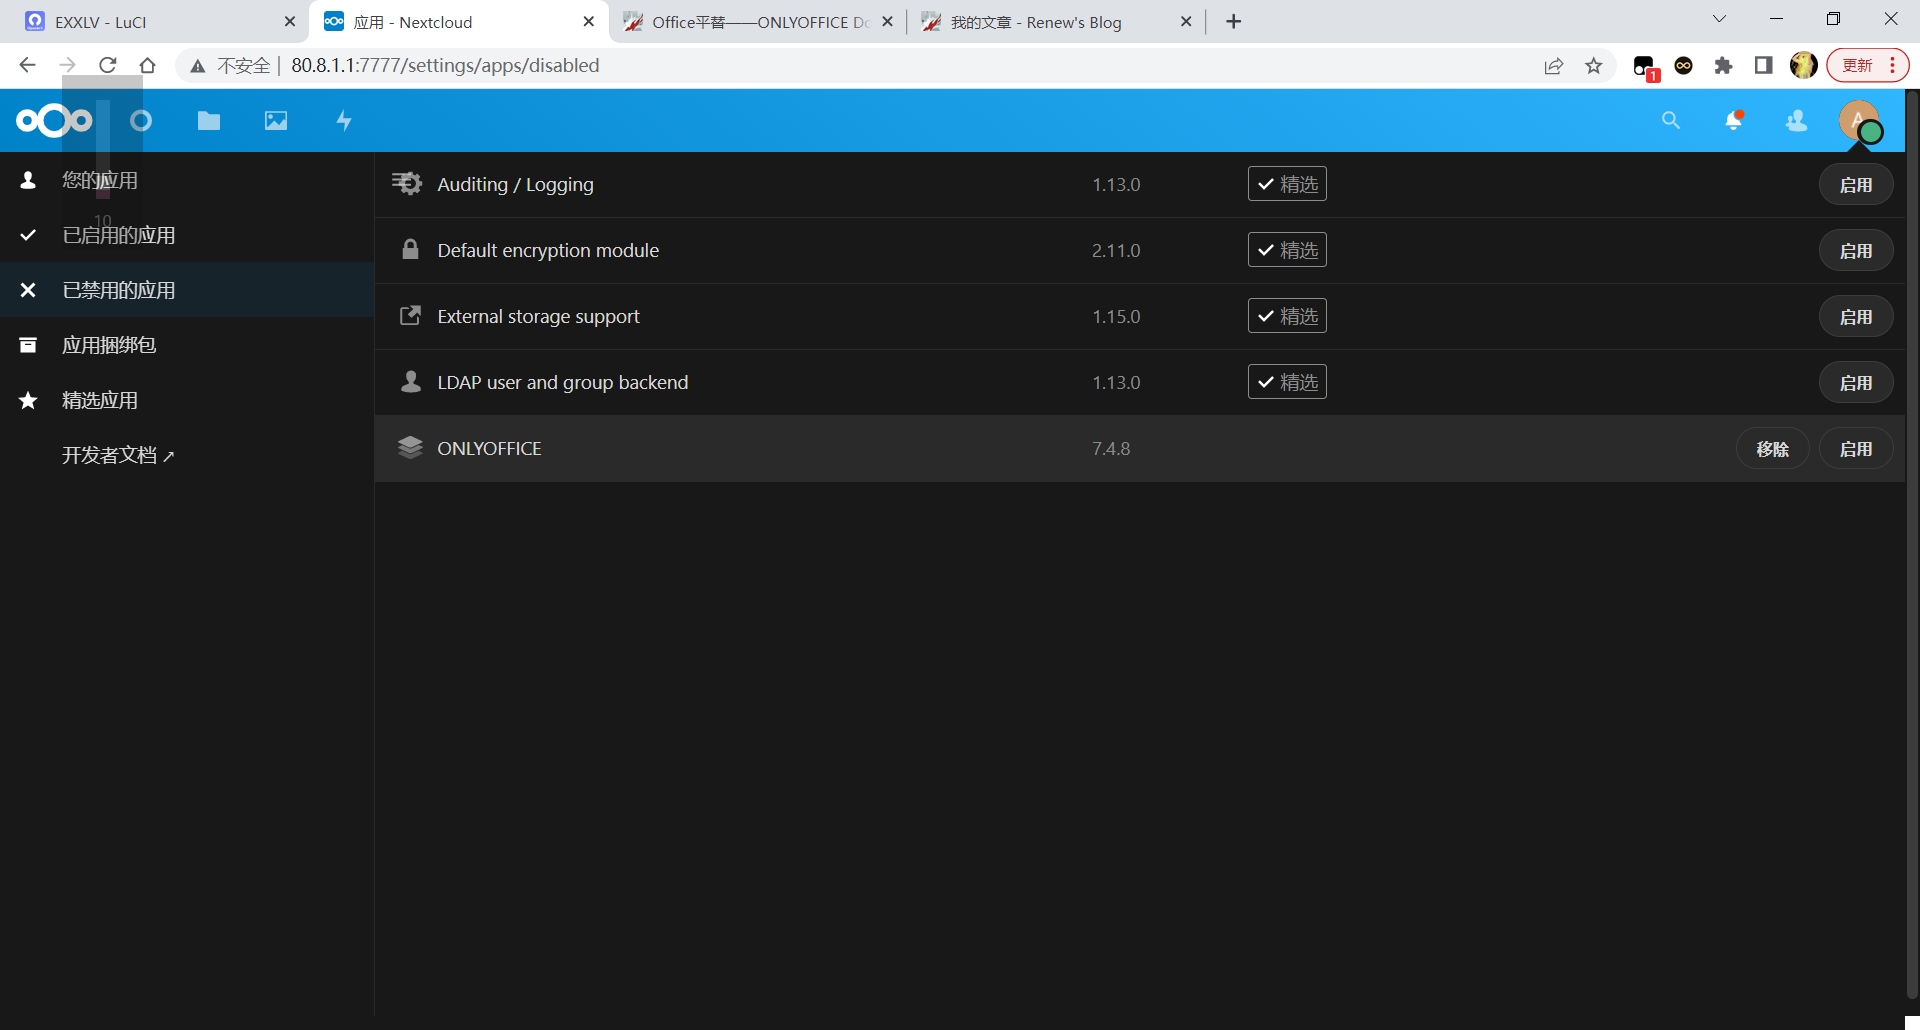Select the 已启用的应用 sidebar category

[x=118, y=235]
